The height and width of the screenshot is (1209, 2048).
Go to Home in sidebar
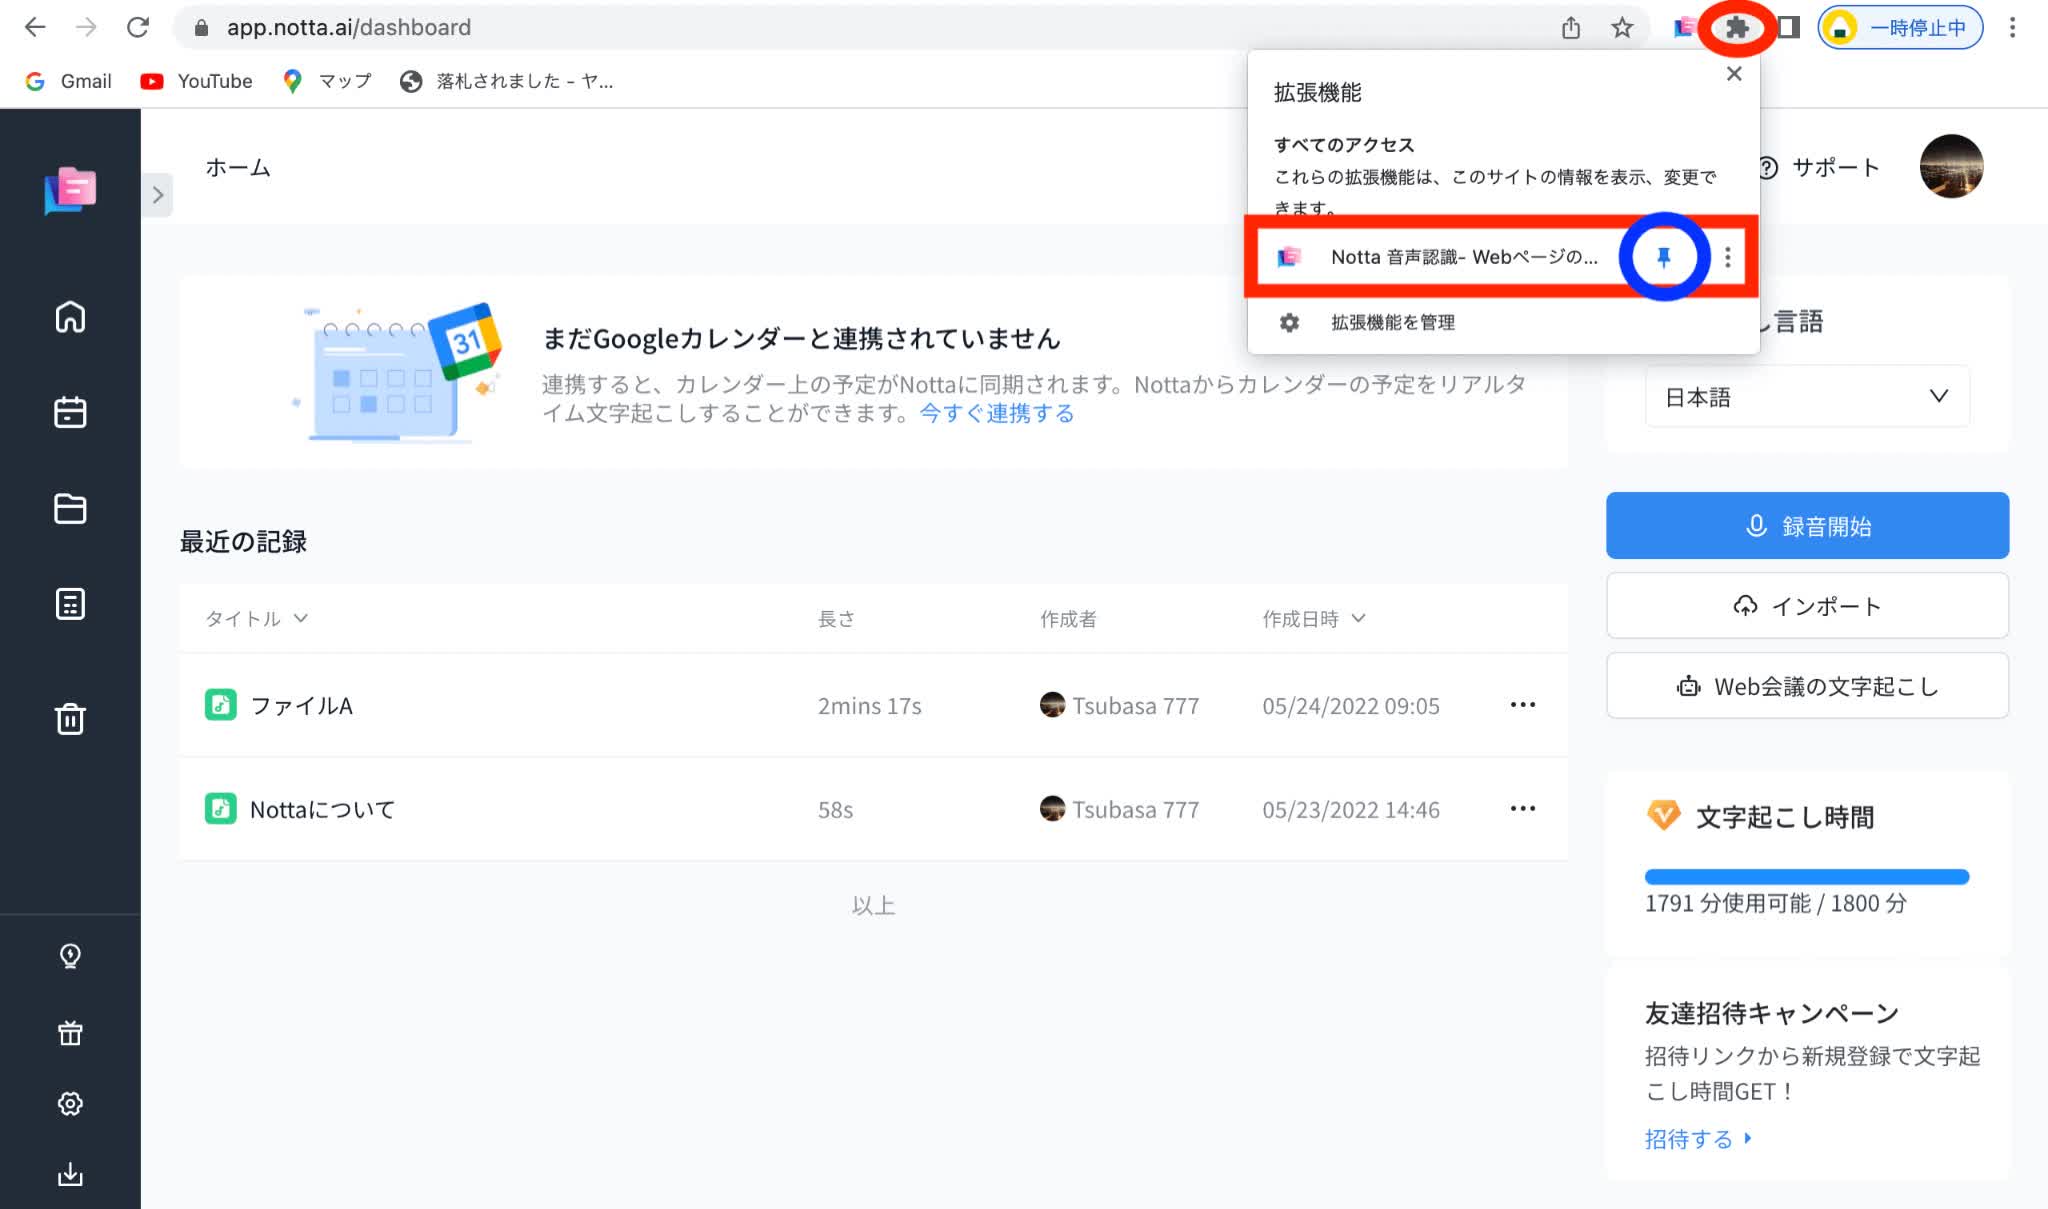click(70, 317)
